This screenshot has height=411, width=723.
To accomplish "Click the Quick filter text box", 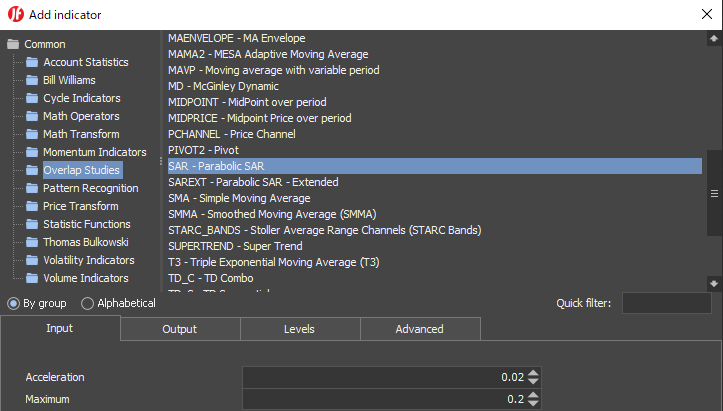I will click(666, 303).
